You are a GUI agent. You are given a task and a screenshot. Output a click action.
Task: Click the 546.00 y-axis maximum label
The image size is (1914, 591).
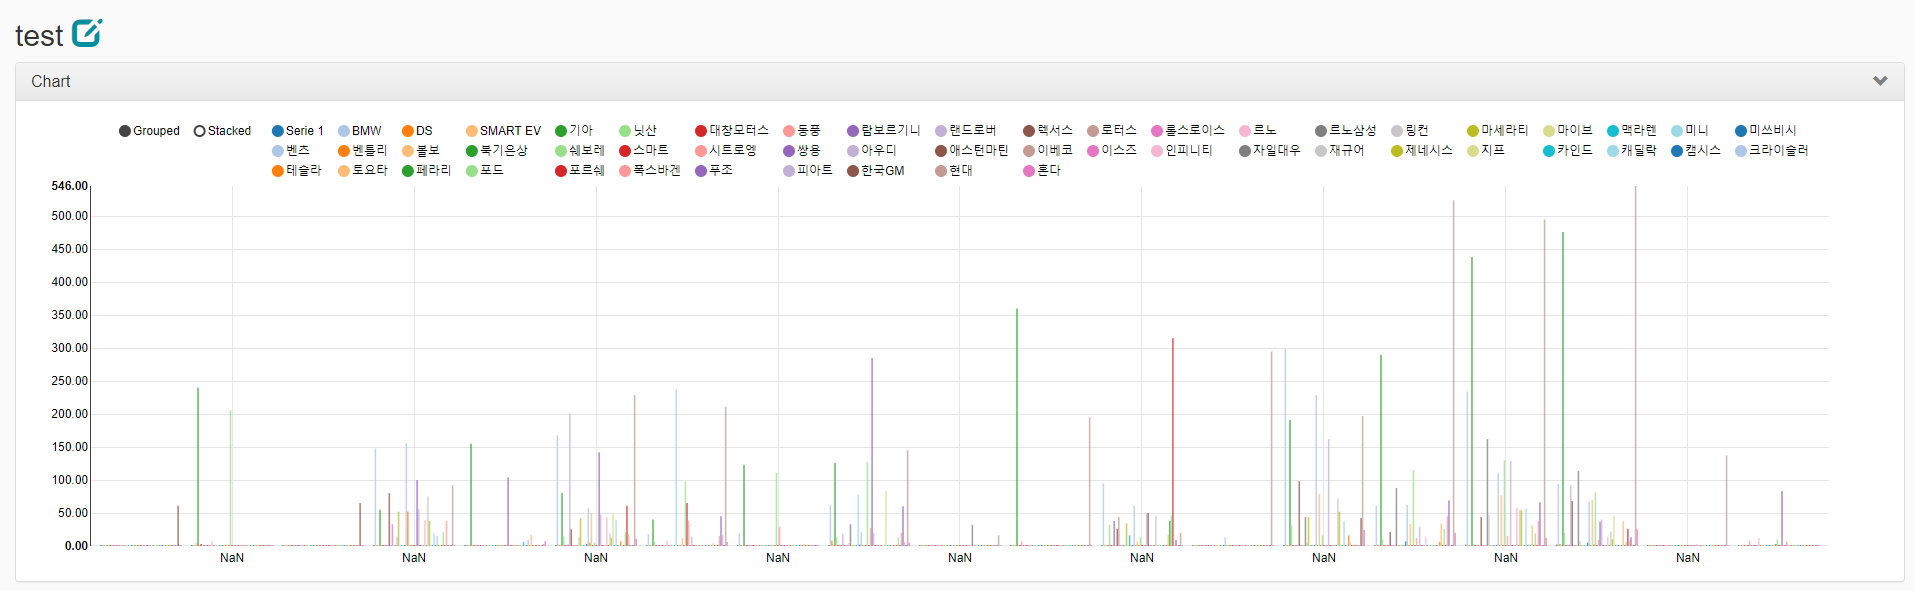[70, 186]
